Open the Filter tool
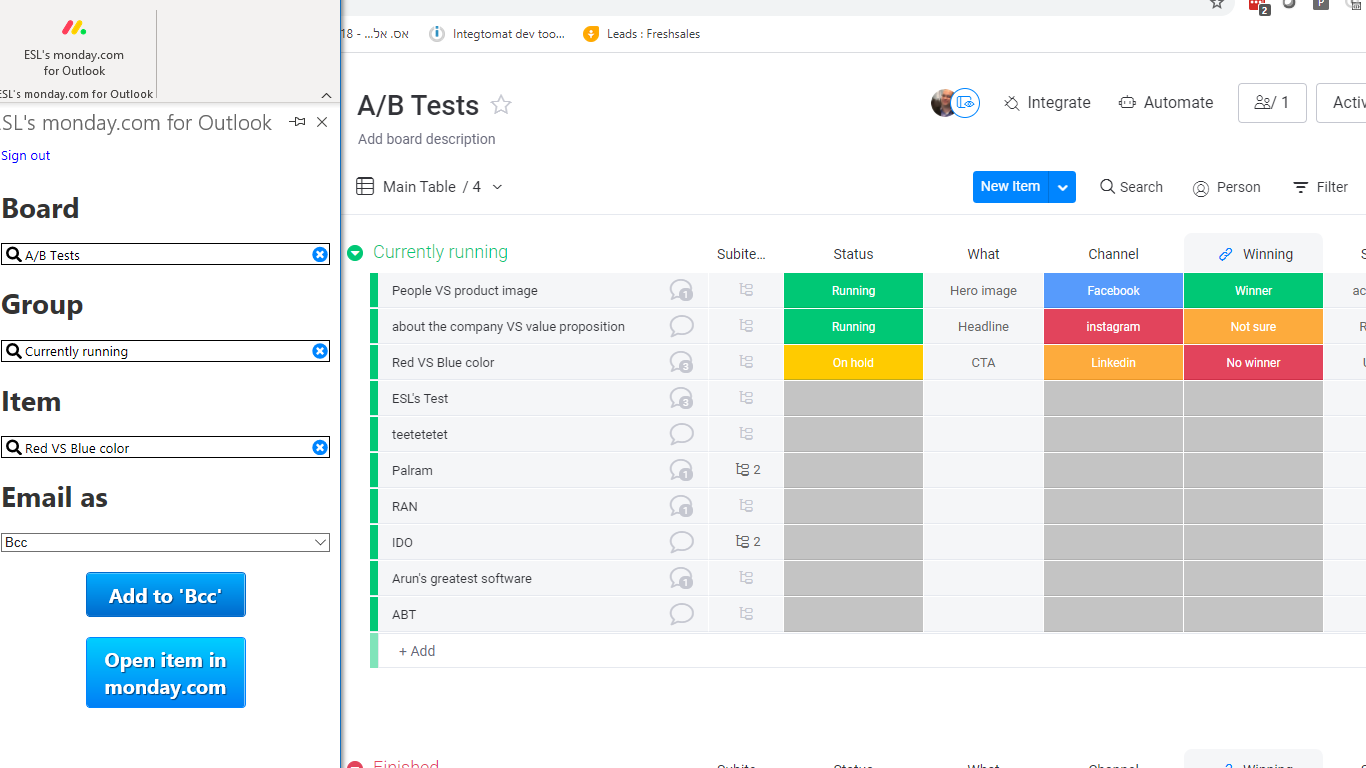Screen dimensions: 1366x768 point(1320,187)
